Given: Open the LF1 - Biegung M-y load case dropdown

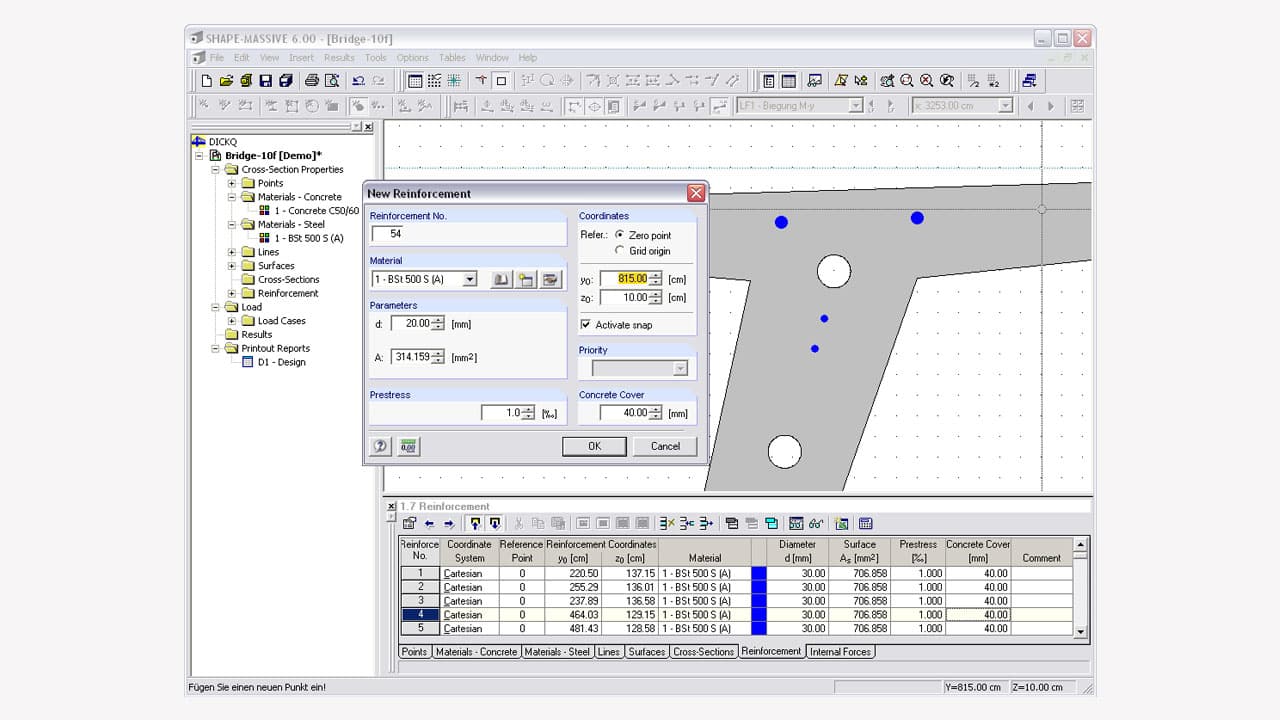Looking at the screenshot, I should (x=855, y=106).
